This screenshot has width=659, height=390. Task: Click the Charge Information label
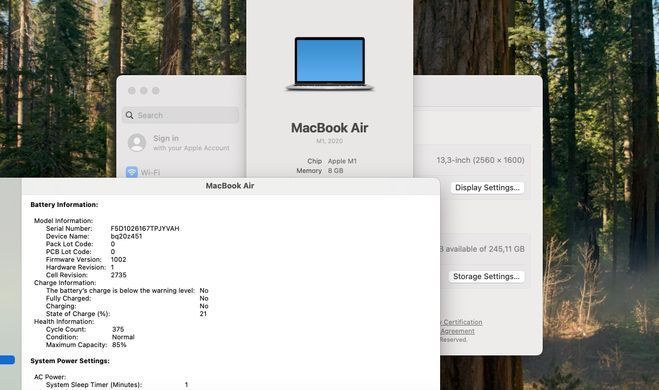click(65, 283)
